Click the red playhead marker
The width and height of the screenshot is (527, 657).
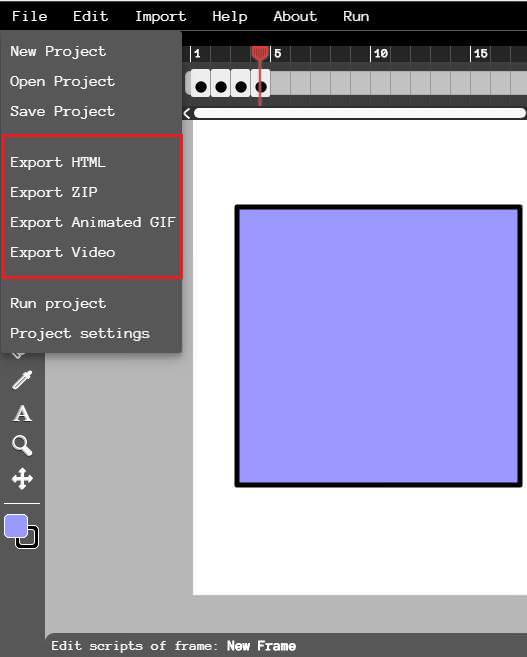[260, 53]
